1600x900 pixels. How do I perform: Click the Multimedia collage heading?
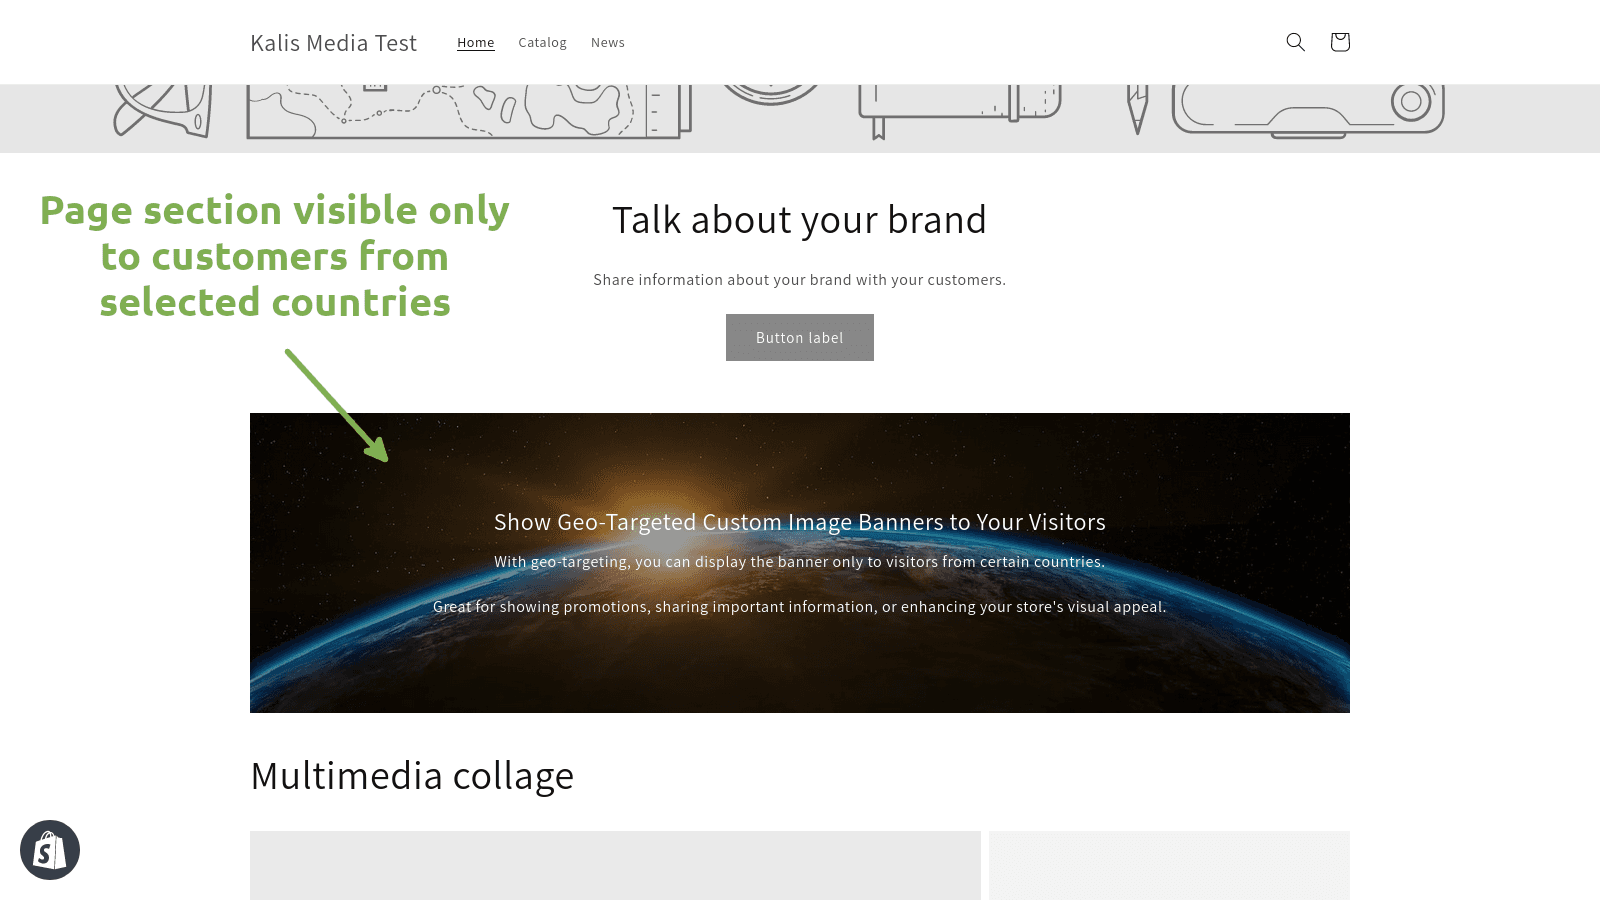[412, 776]
